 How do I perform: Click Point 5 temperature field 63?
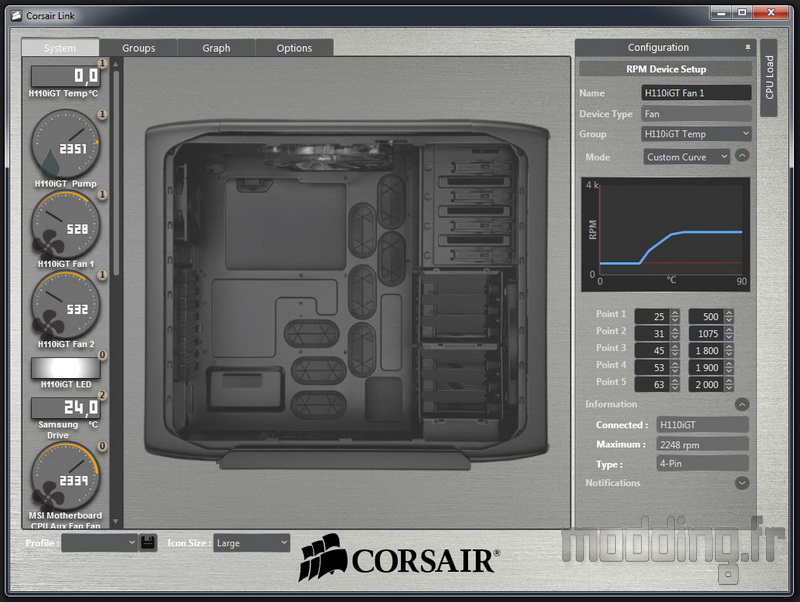click(653, 384)
